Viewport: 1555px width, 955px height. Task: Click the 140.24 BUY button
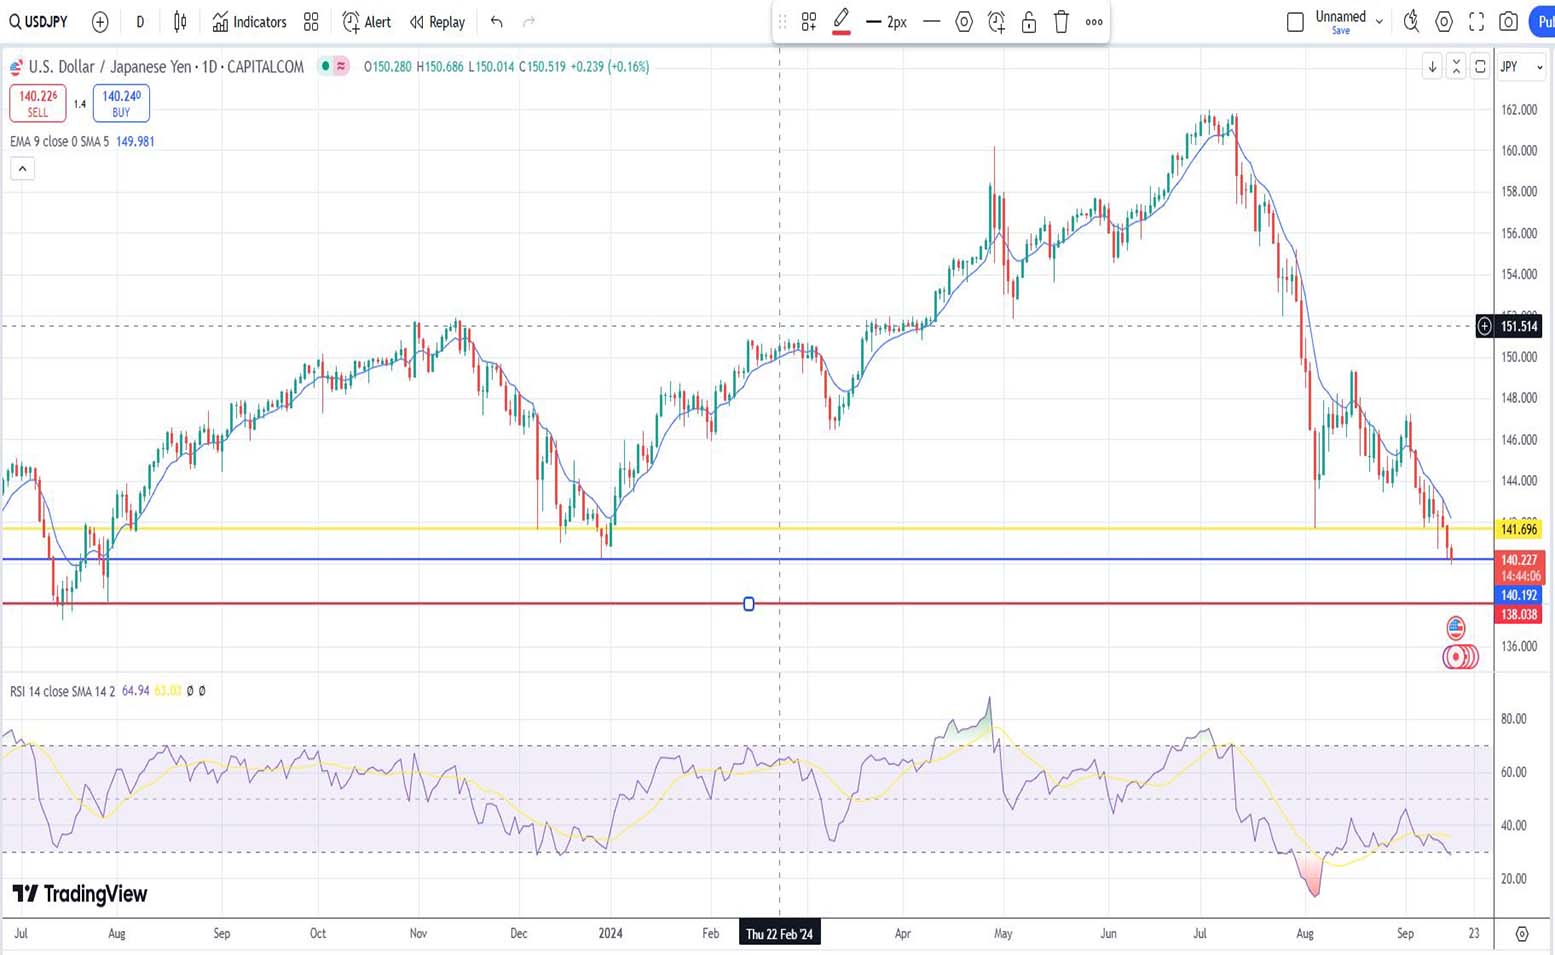click(121, 103)
